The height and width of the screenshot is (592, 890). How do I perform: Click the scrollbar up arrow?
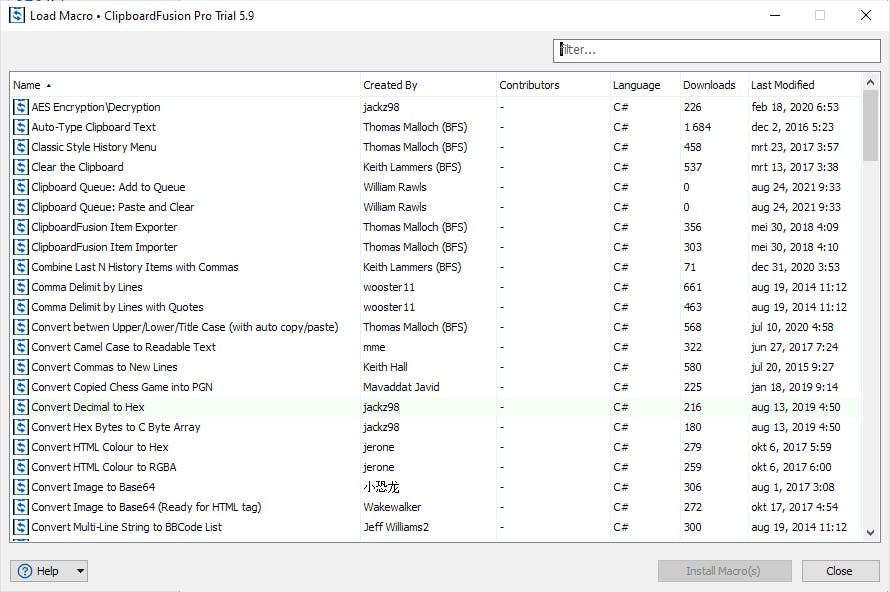(870, 83)
